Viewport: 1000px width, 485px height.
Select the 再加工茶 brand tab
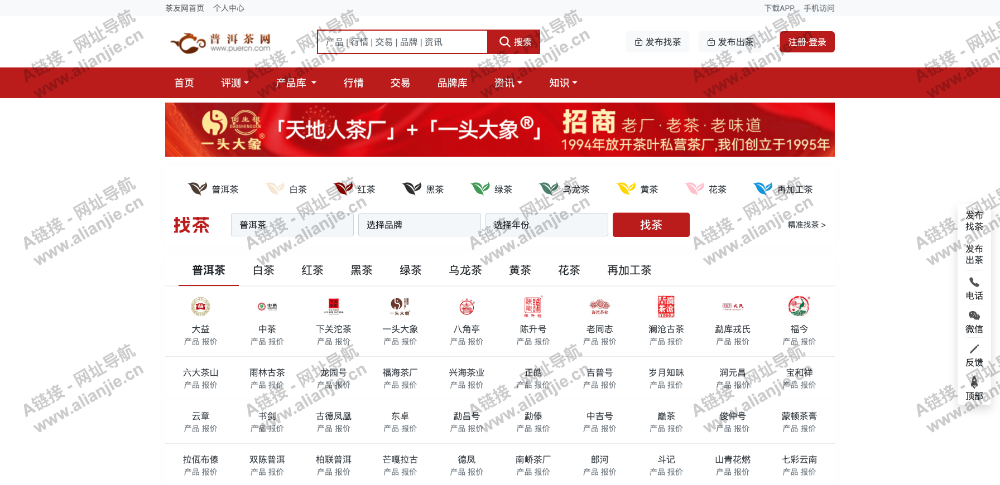(629, 270)
